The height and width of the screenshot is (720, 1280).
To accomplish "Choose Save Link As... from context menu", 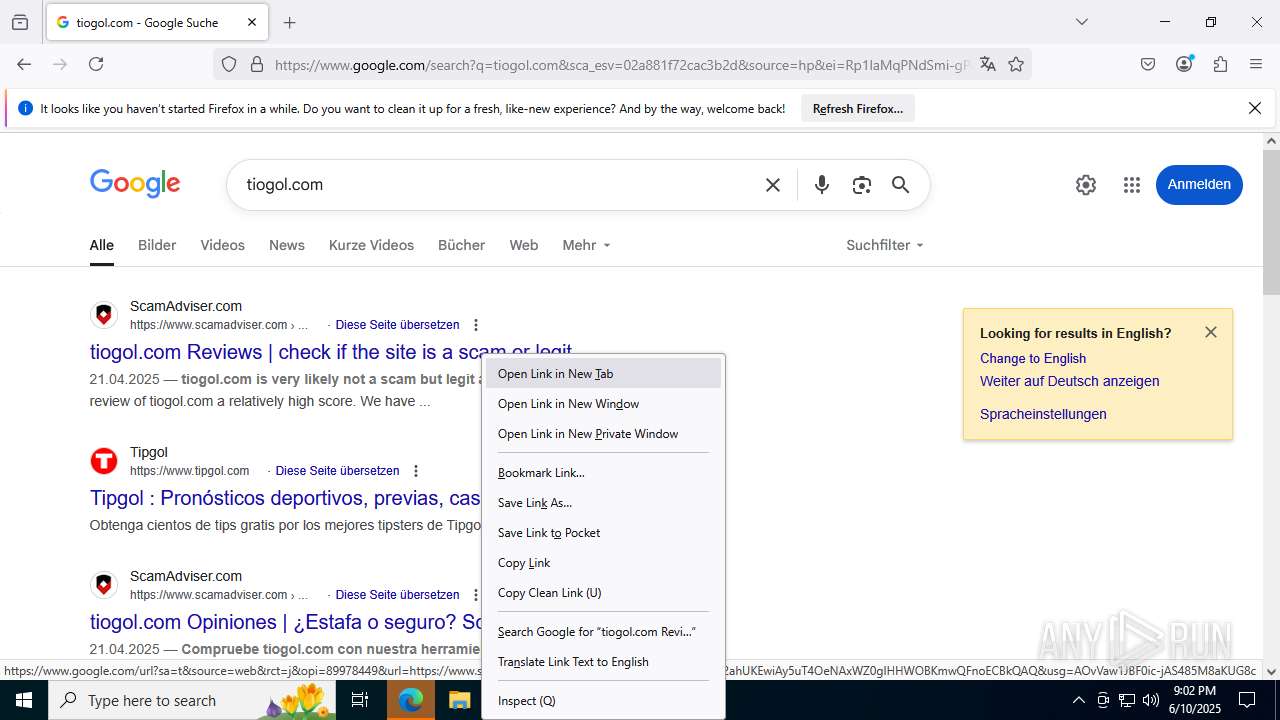I will click(x=603, y=503).
